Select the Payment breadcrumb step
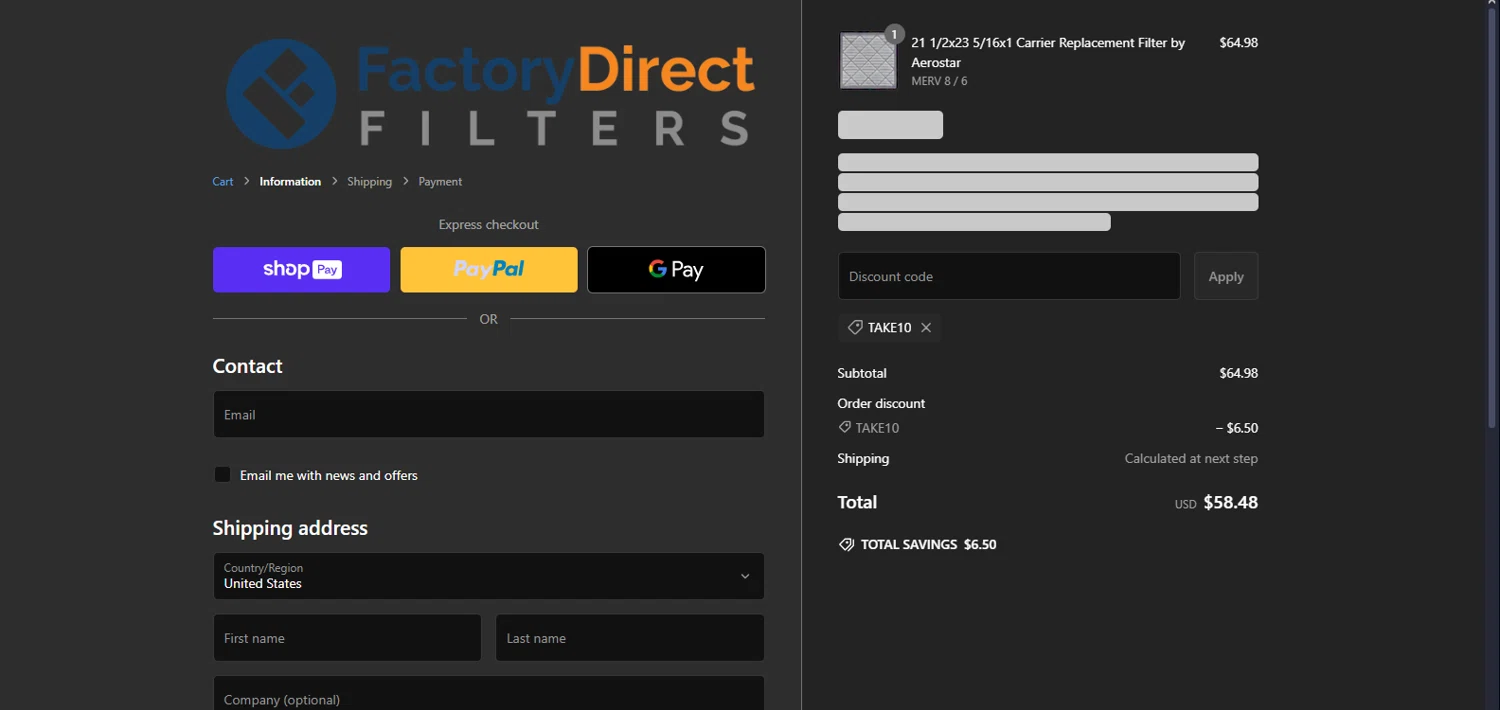Viewport: 1500px width, 710px height. (440, 181)
